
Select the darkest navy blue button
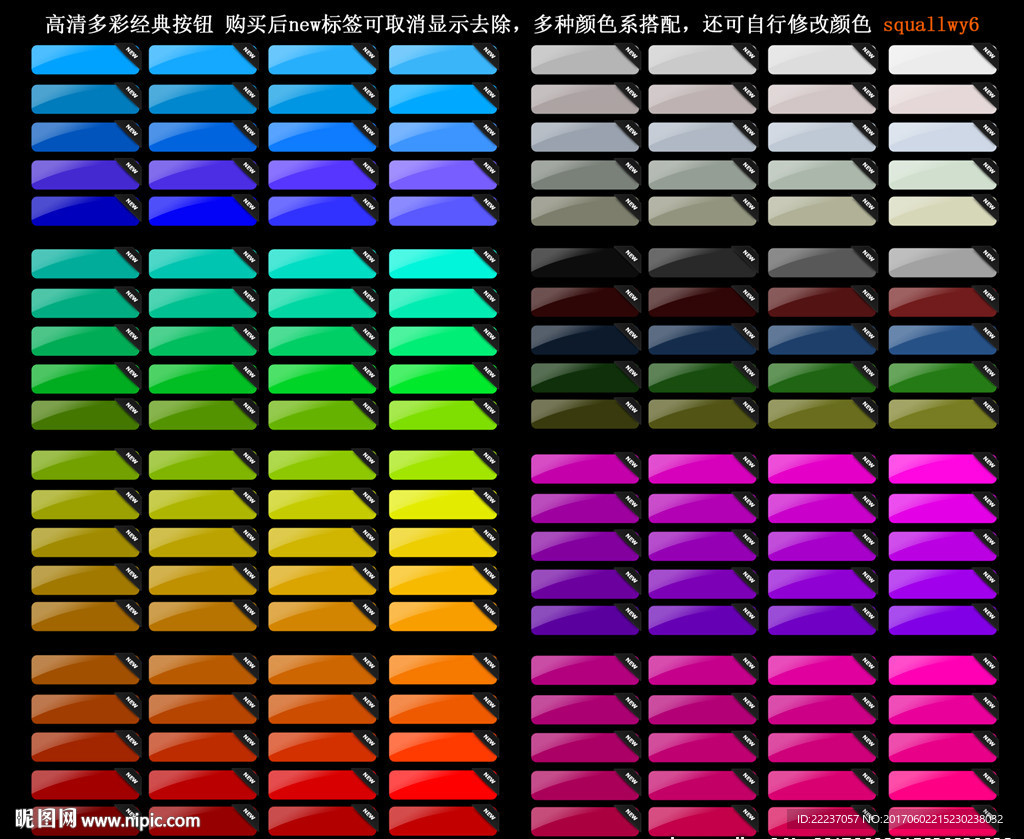(x=585, y=340)
